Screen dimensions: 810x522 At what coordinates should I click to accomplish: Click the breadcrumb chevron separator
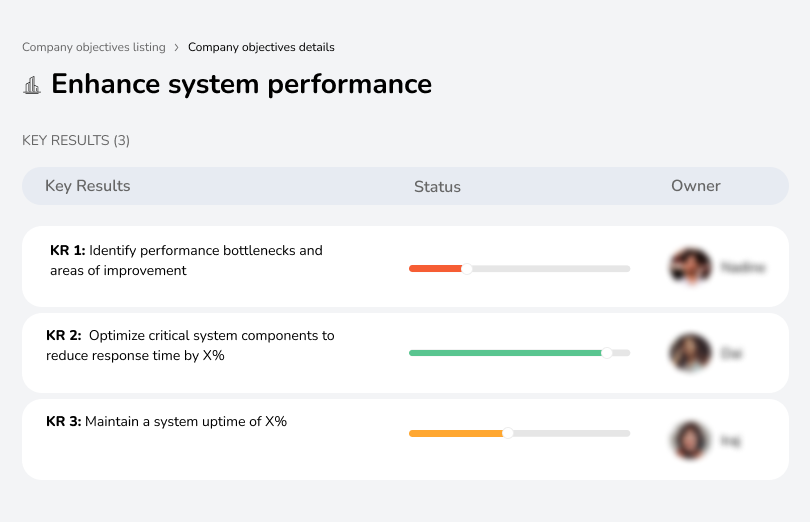(177, 48)
